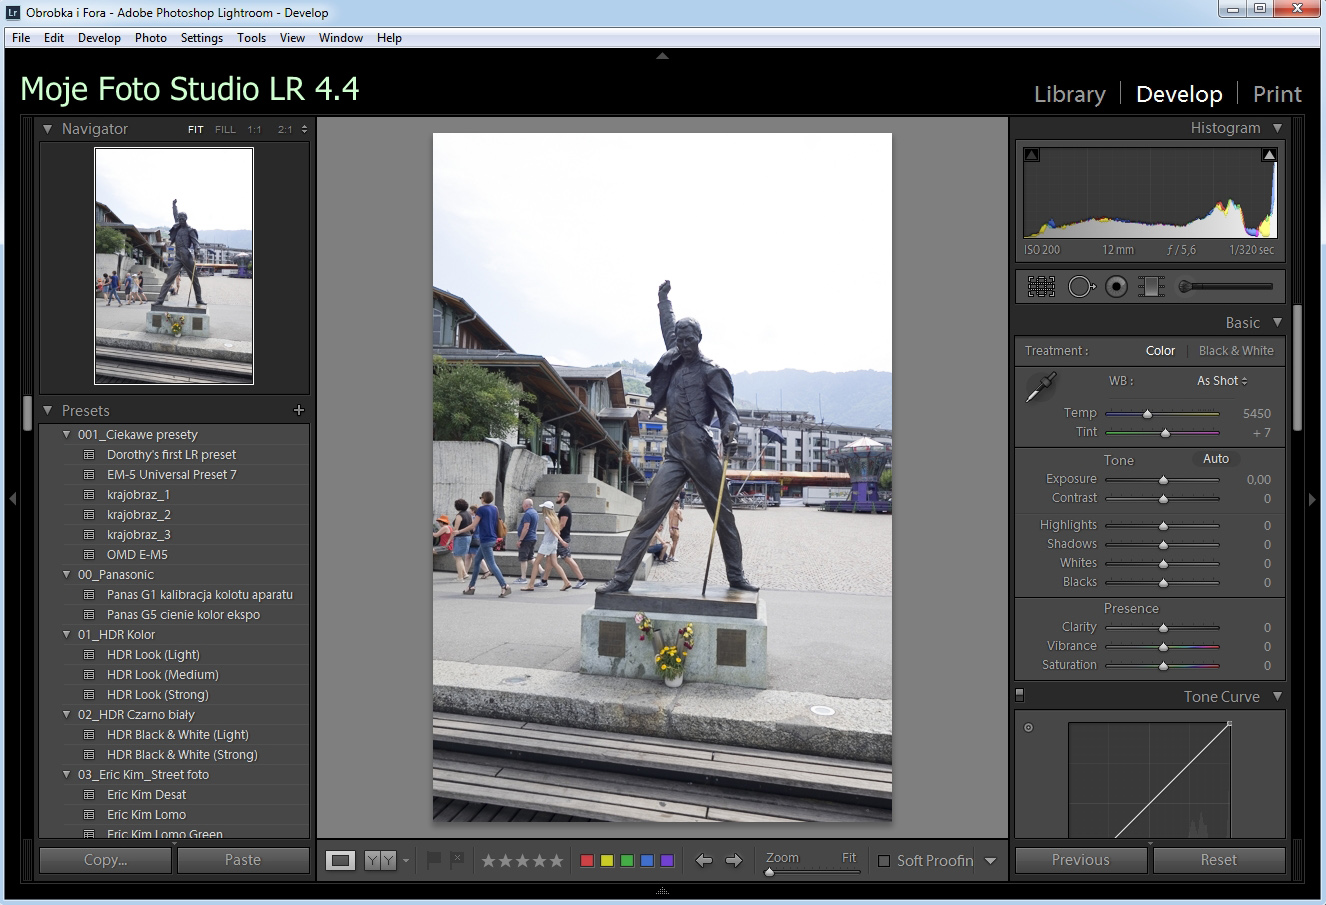Open the Settings menu
1326x905 pixels.
(201, 38)
